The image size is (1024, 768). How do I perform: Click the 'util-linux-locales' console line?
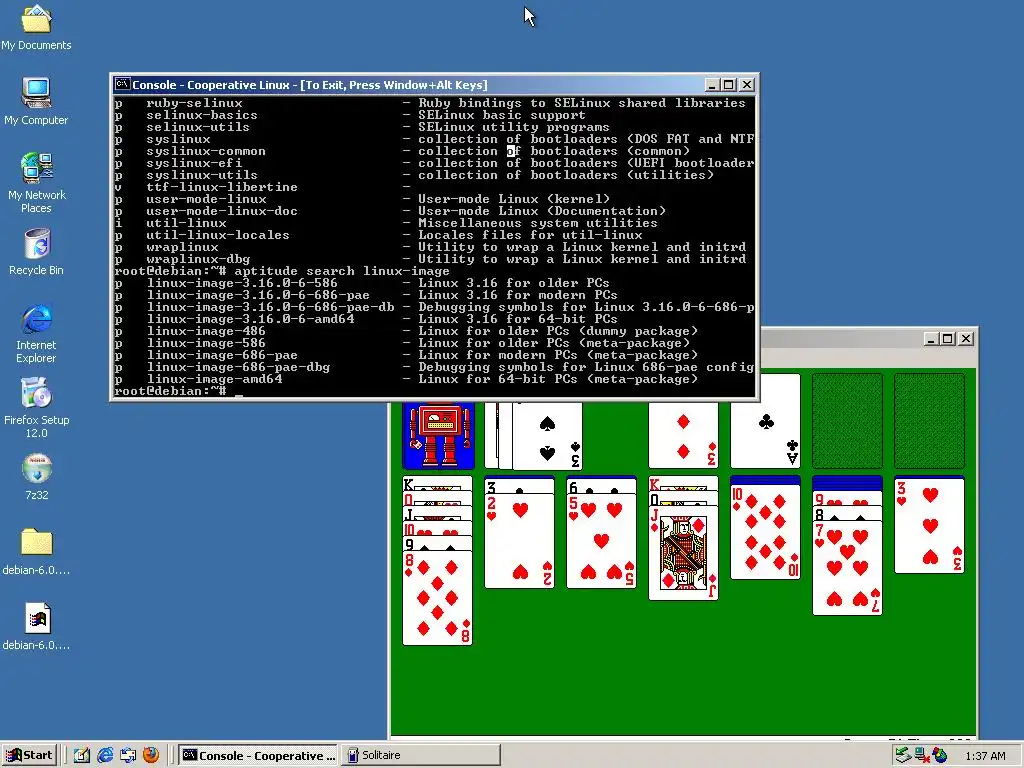click(378, 235)
